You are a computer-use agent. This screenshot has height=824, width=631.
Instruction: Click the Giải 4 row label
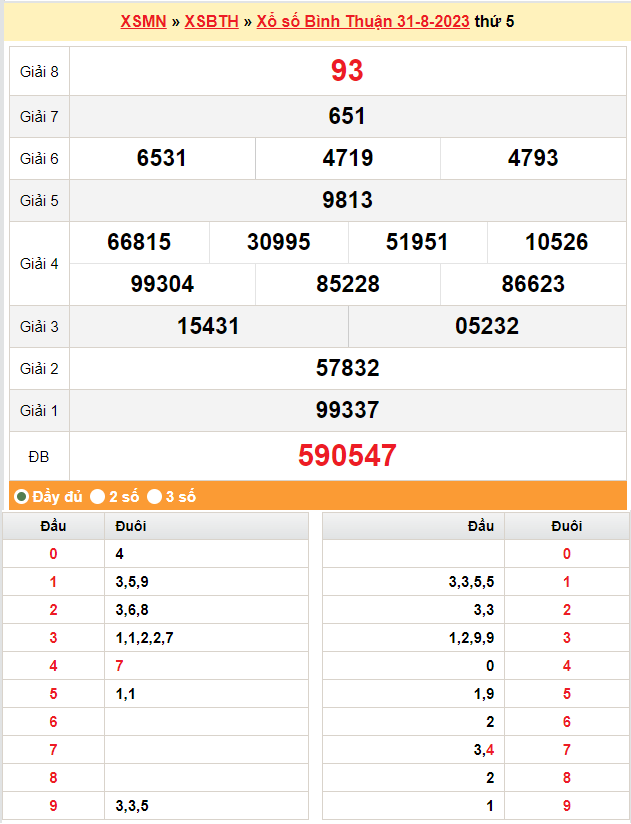(39, 264)
